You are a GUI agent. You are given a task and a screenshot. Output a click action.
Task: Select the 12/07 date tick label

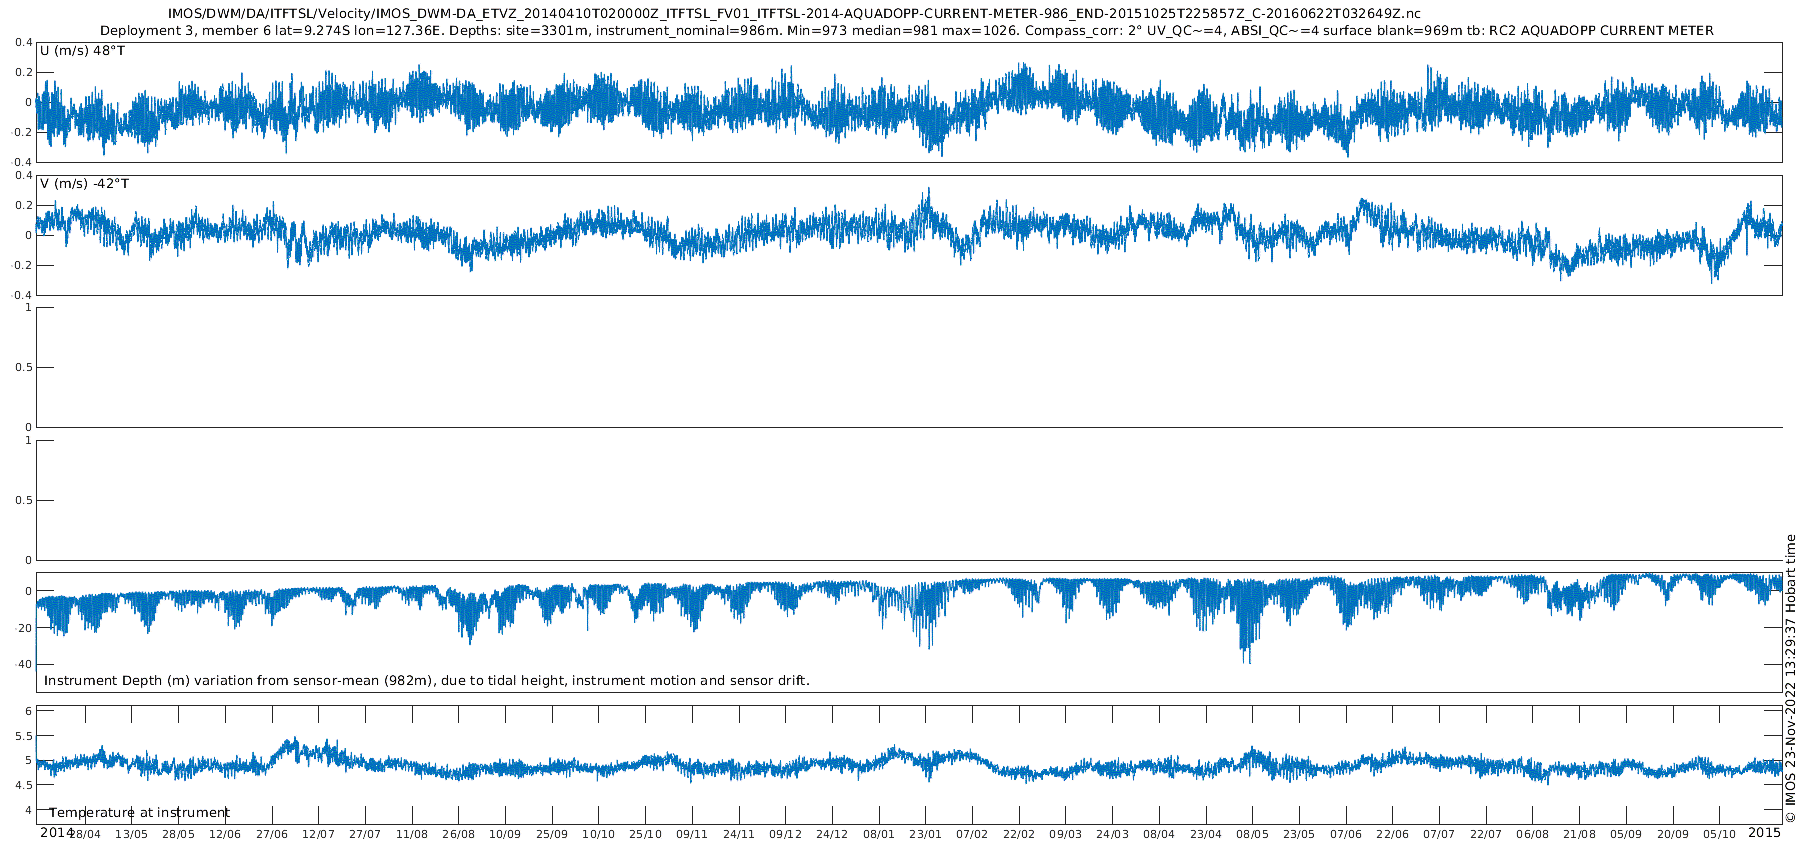pos(318,835)
